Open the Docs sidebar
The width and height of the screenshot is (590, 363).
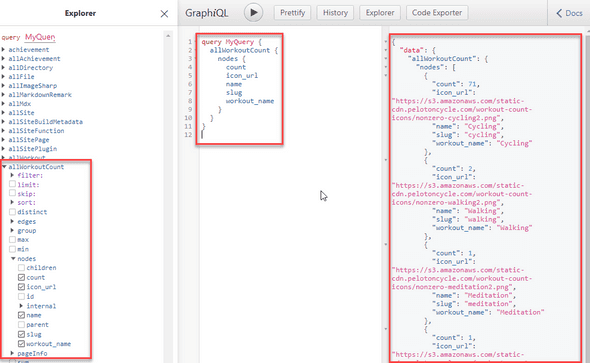click(569, 13)
